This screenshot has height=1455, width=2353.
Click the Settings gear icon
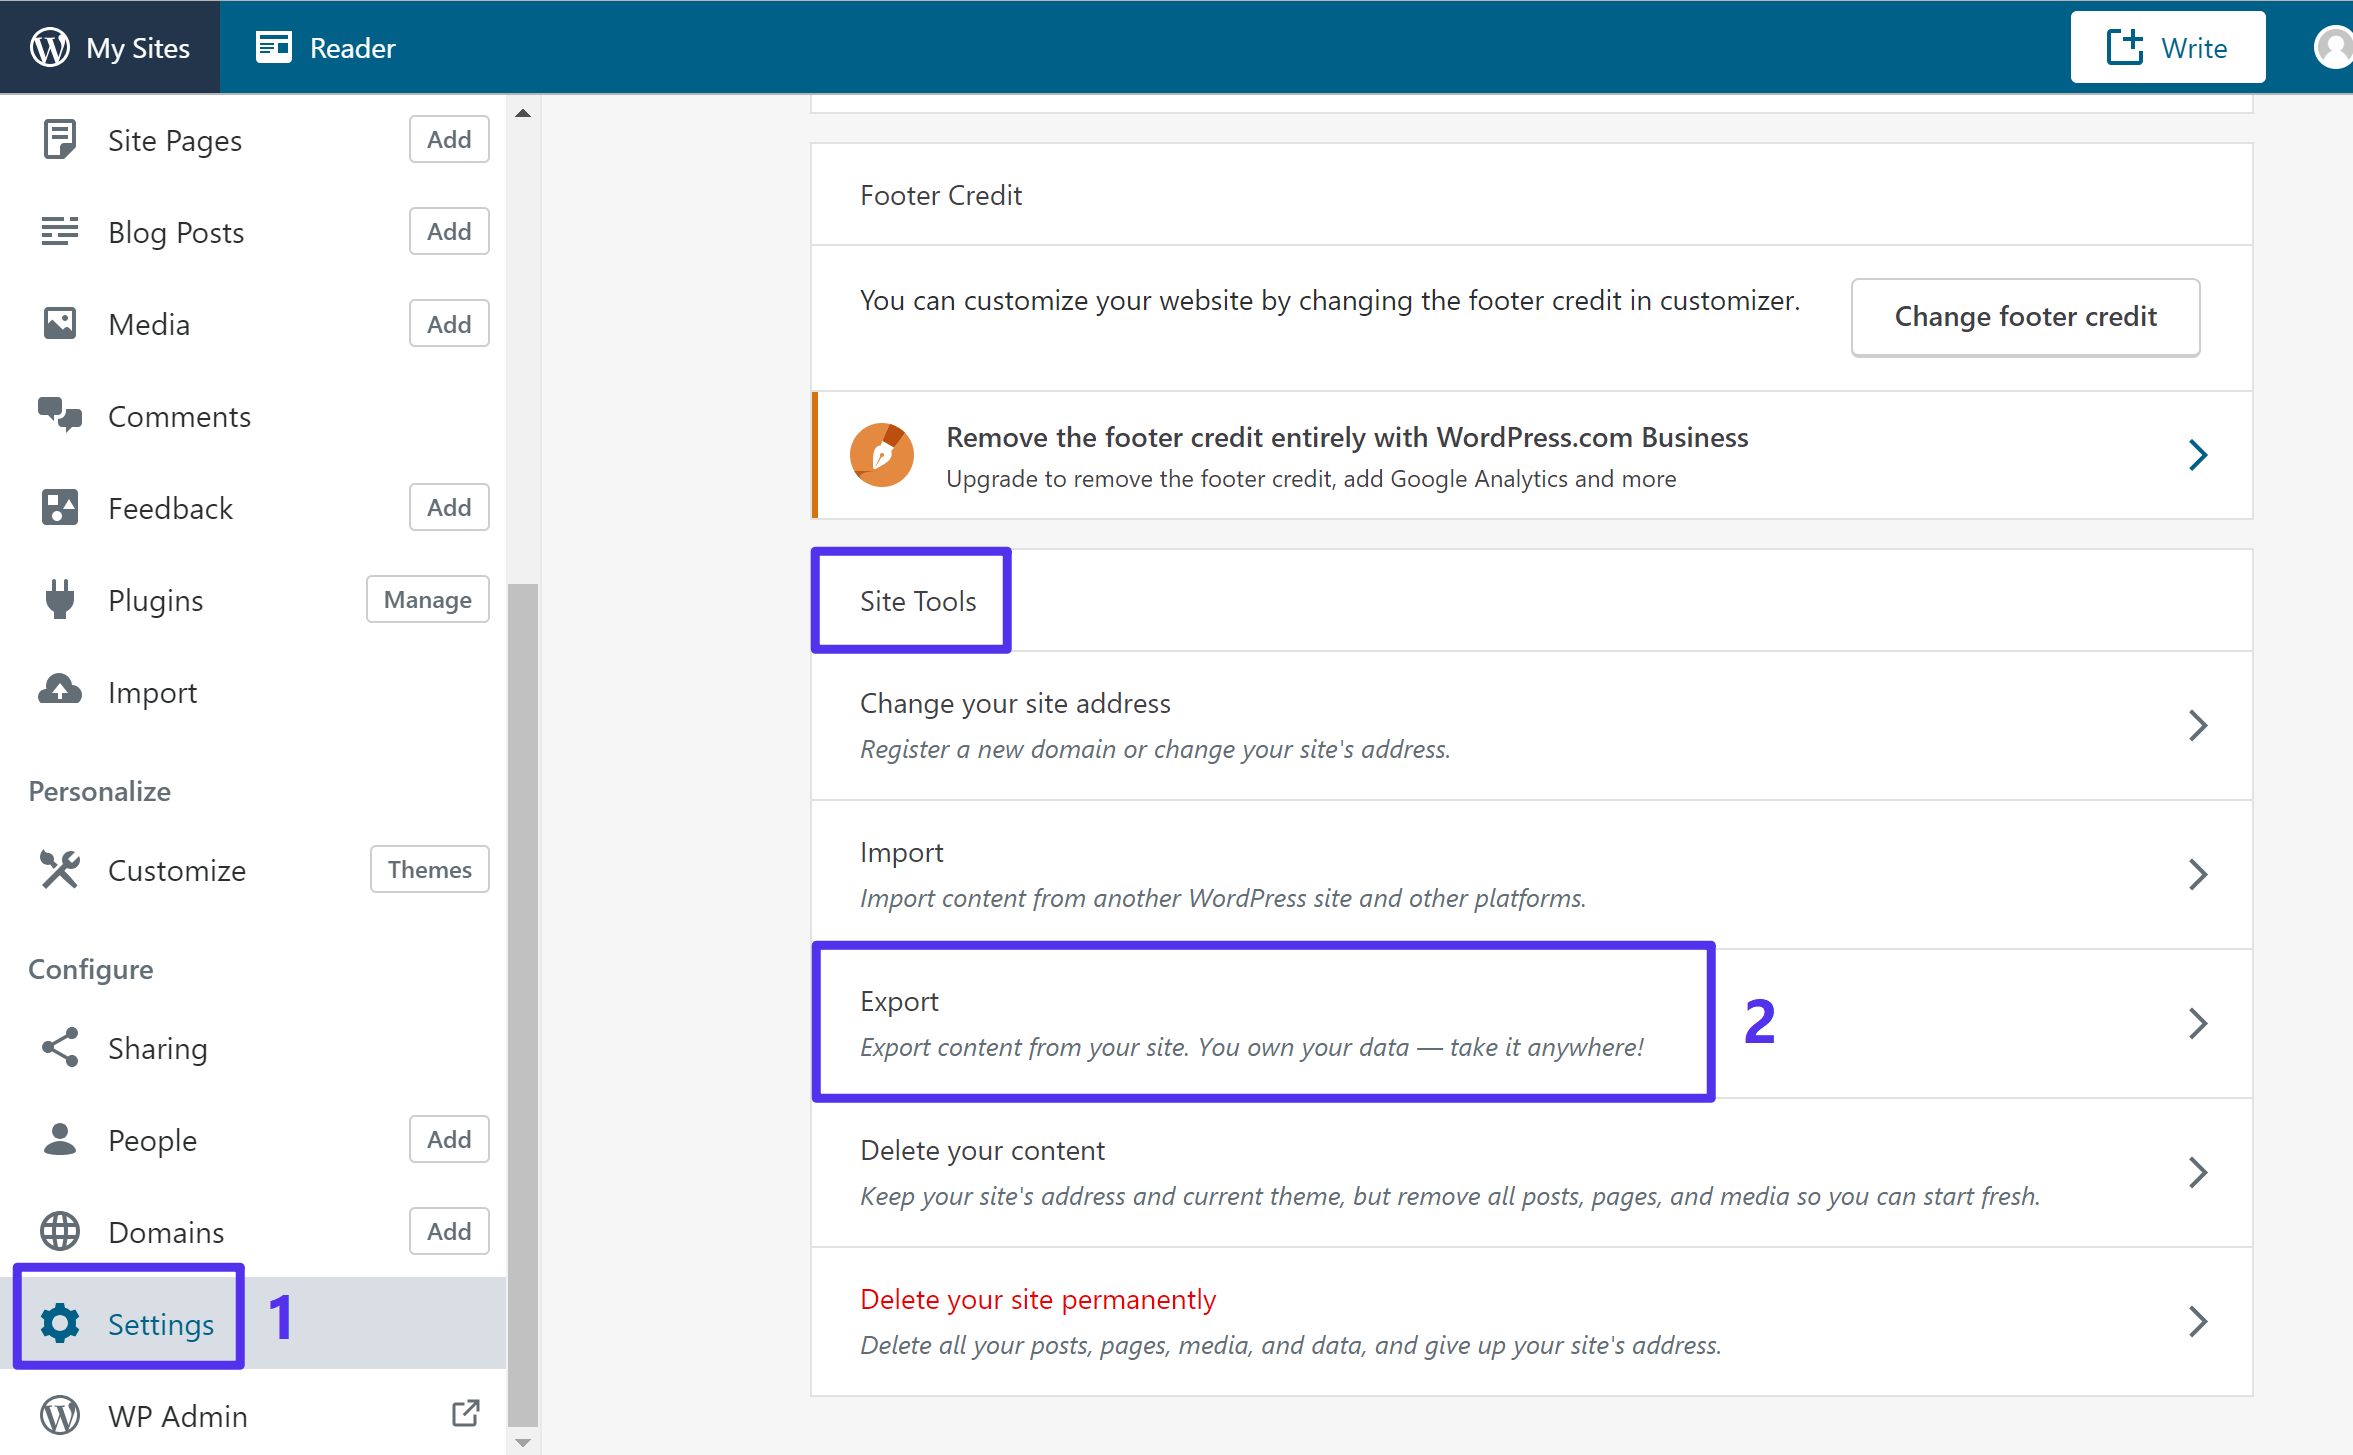59,1321
